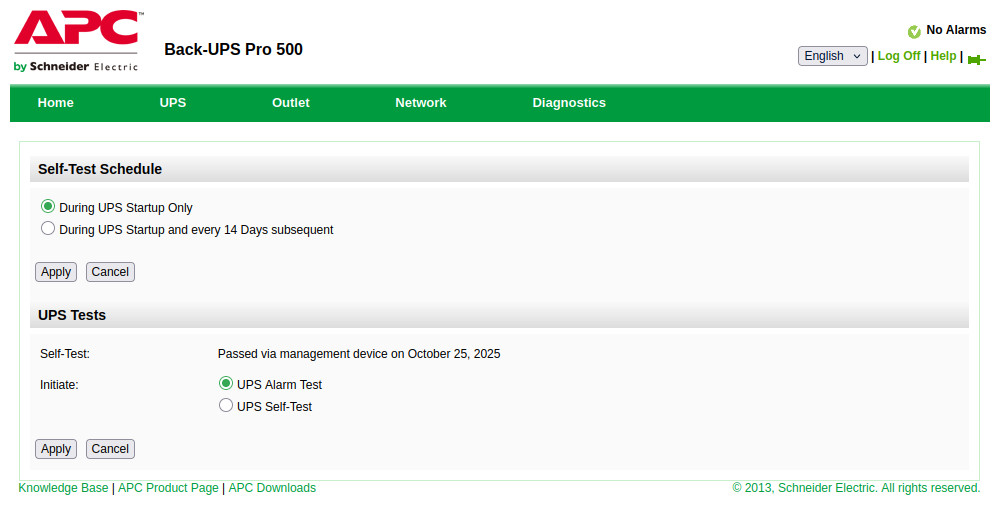Open the UPS menu
1006x531 pixels.
tap(173, 103)
